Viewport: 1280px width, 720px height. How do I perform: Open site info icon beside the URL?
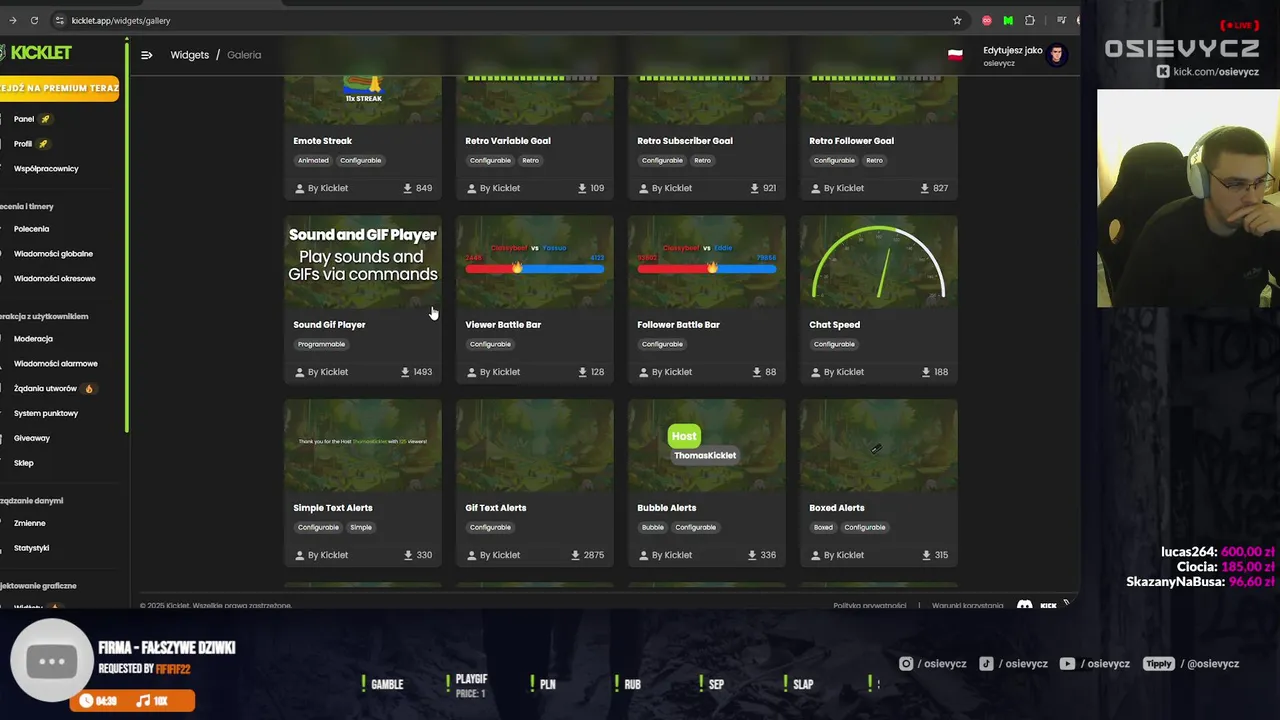[60, 20]
